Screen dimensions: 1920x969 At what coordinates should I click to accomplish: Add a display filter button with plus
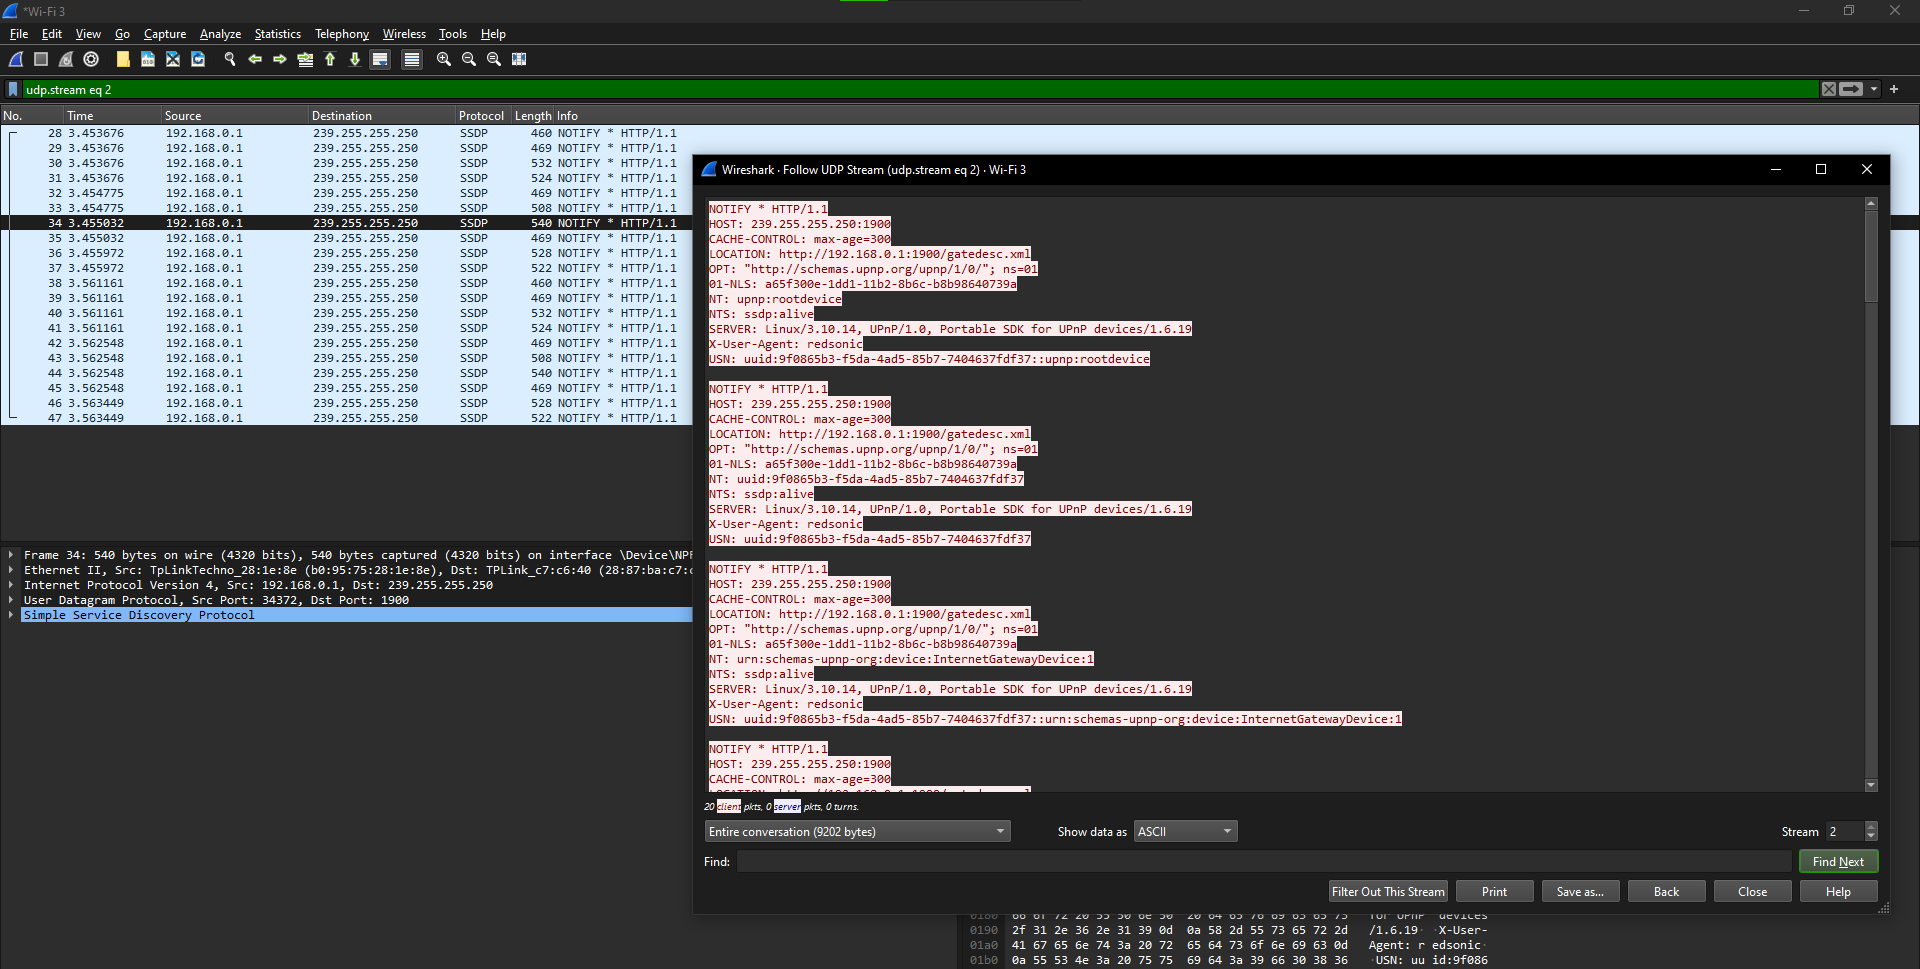pyautogui.click(x=1894, y=89)
